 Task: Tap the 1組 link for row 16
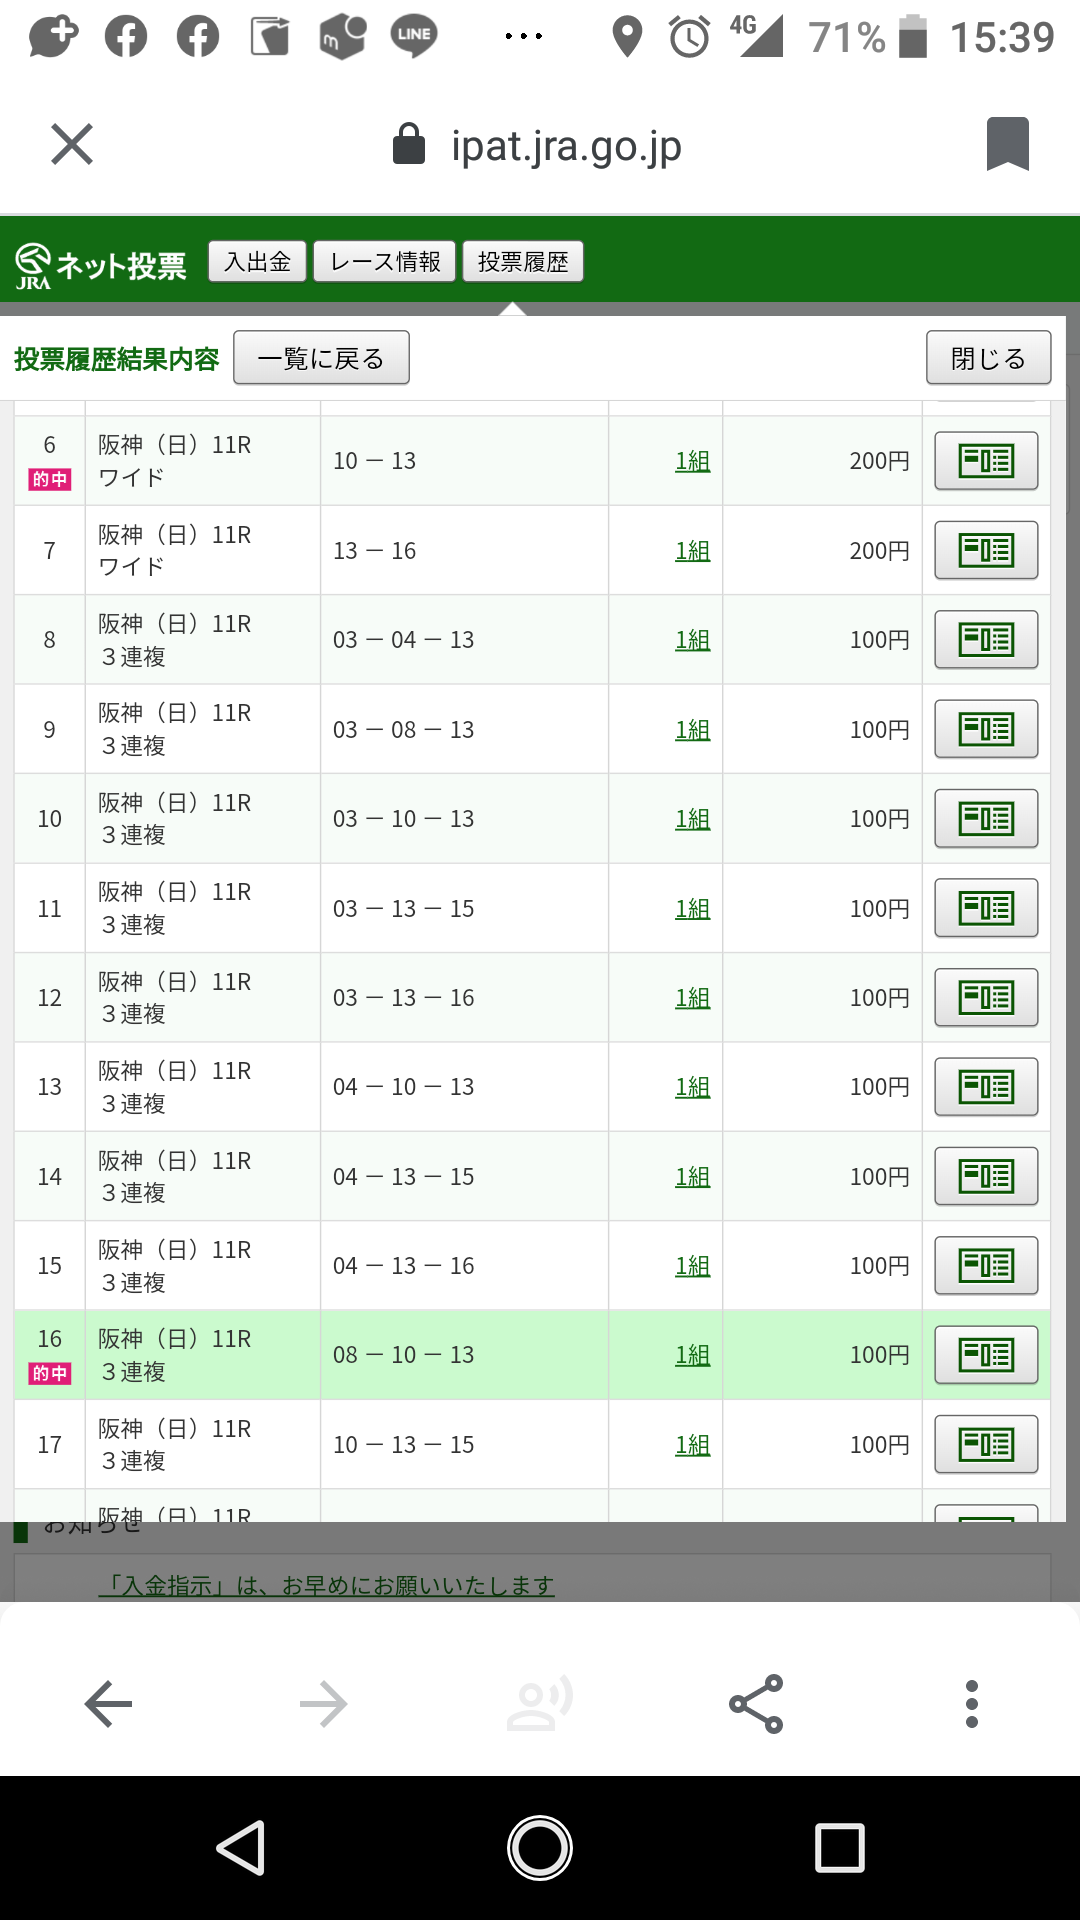[692, 1355]
